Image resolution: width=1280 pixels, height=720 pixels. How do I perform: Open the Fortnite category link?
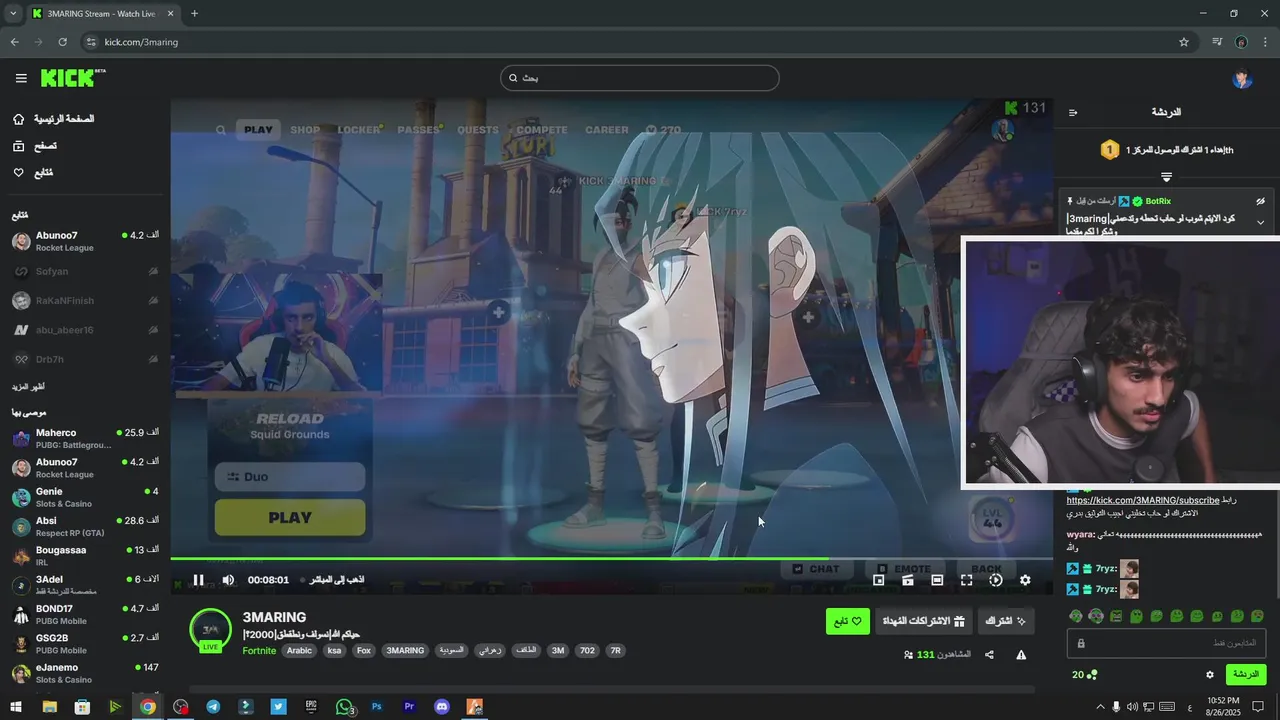click(259, 651)
